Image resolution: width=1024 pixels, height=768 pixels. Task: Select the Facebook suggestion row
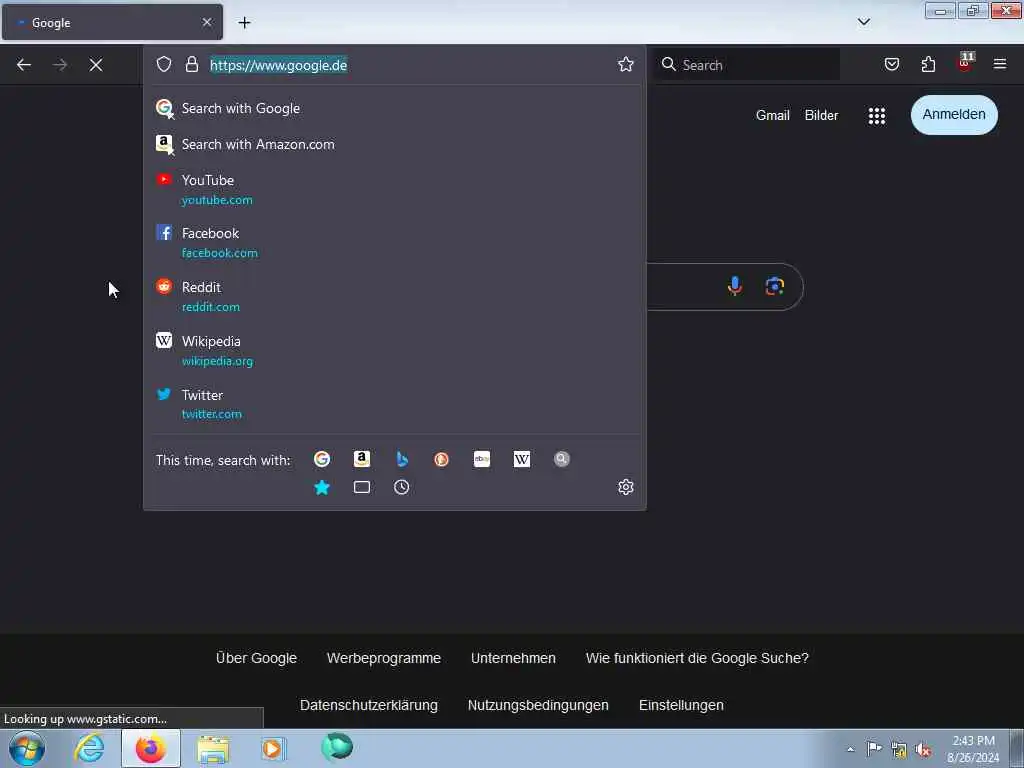click(x=394, y=242)
